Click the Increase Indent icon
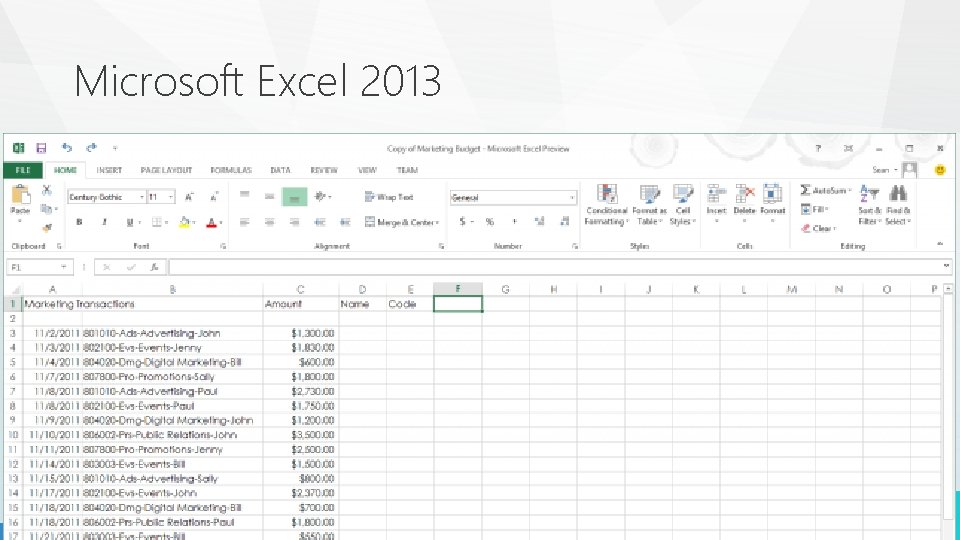 pyautogui.click(x=345, y=222)
